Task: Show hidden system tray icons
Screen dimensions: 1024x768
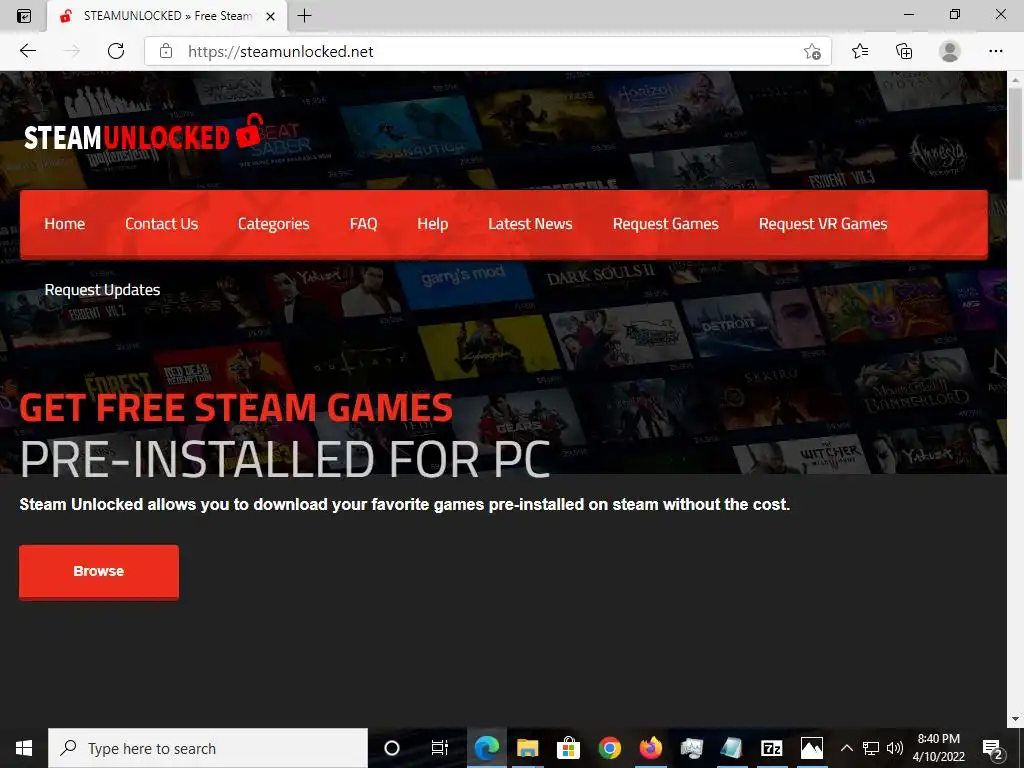Action: (846, 748)
